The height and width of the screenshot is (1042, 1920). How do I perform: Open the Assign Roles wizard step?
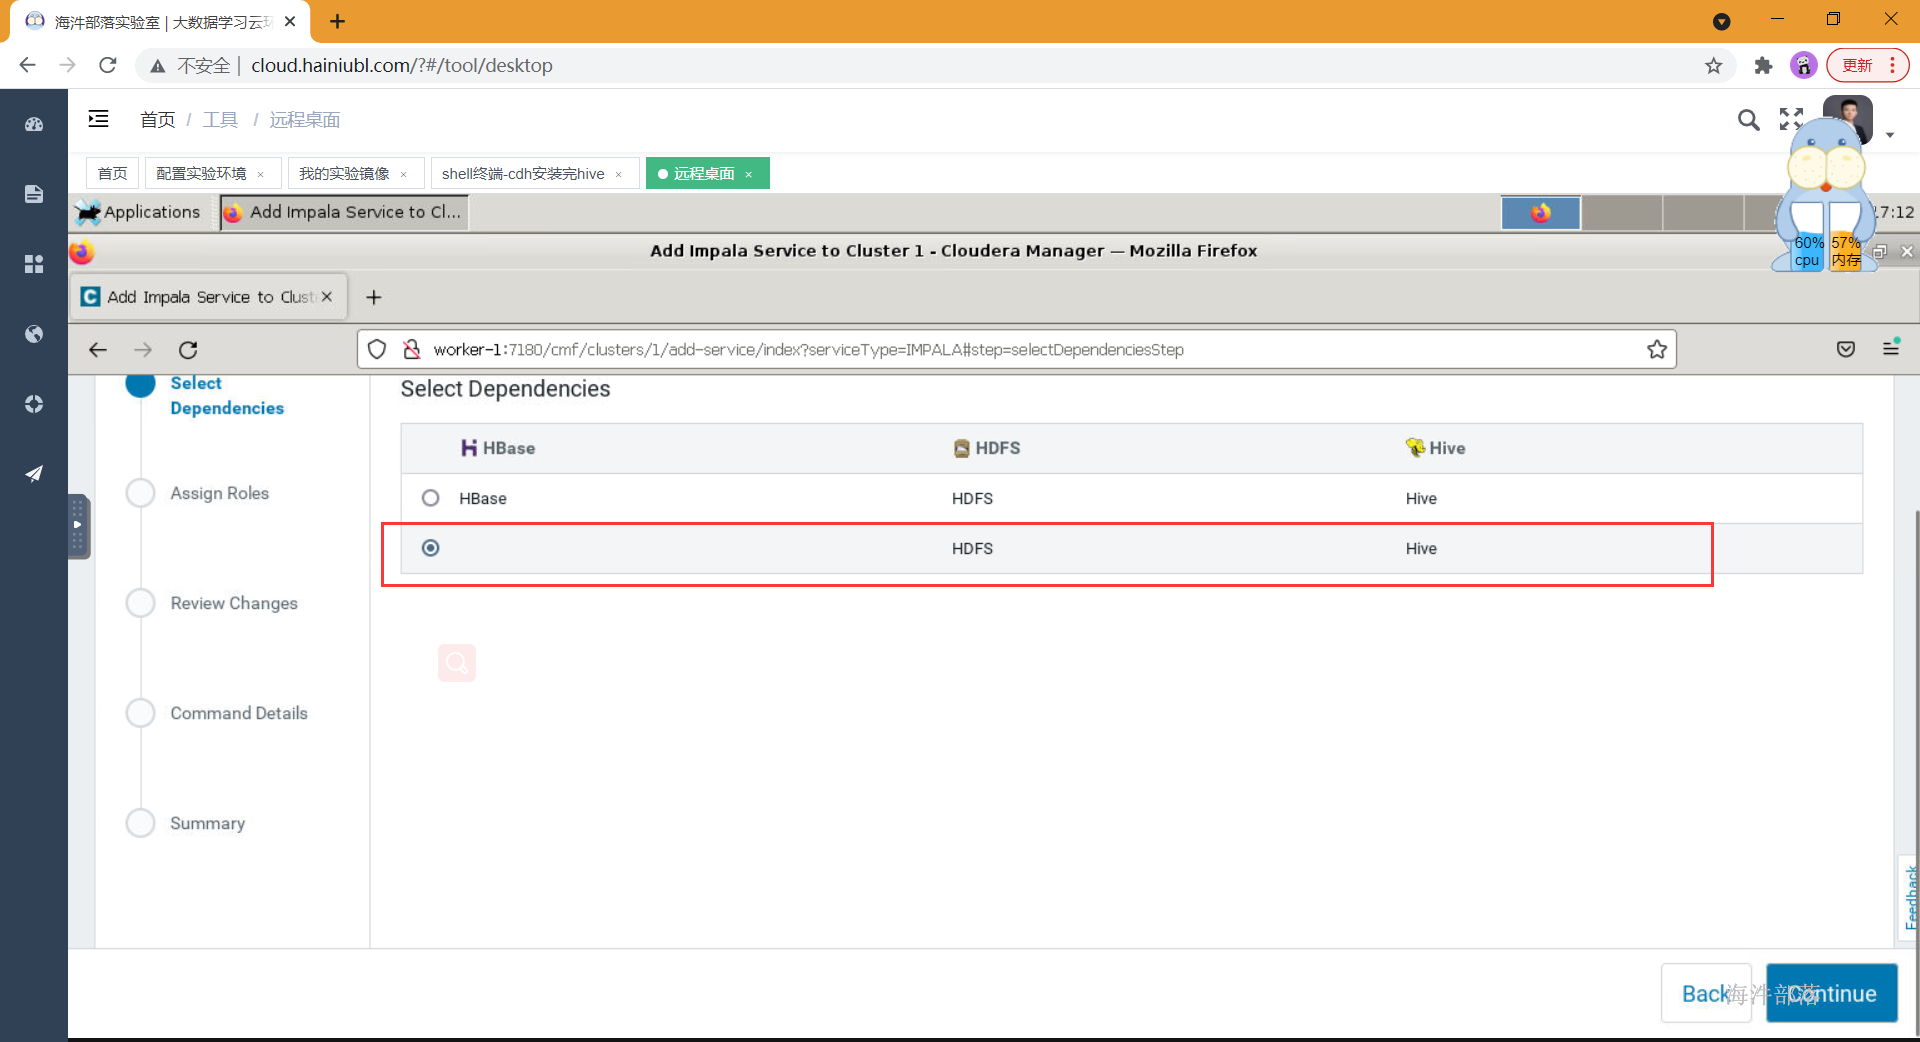[x=219, y=493]
